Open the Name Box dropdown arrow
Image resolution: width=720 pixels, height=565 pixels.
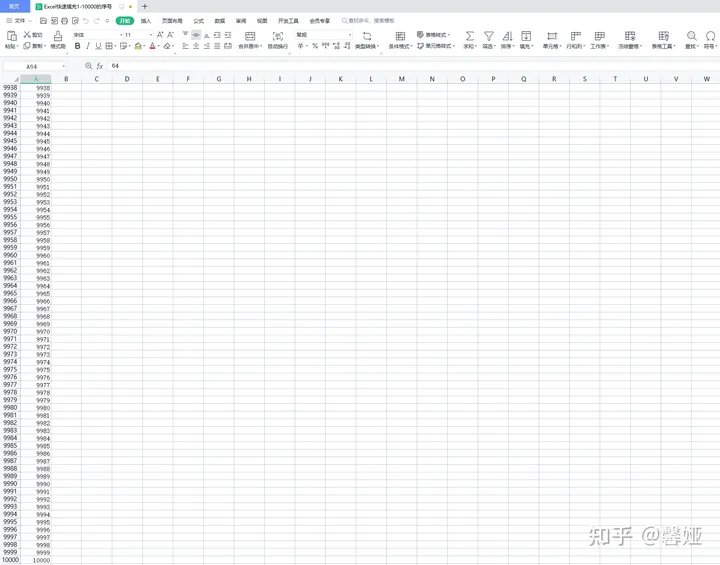[63, 66]
